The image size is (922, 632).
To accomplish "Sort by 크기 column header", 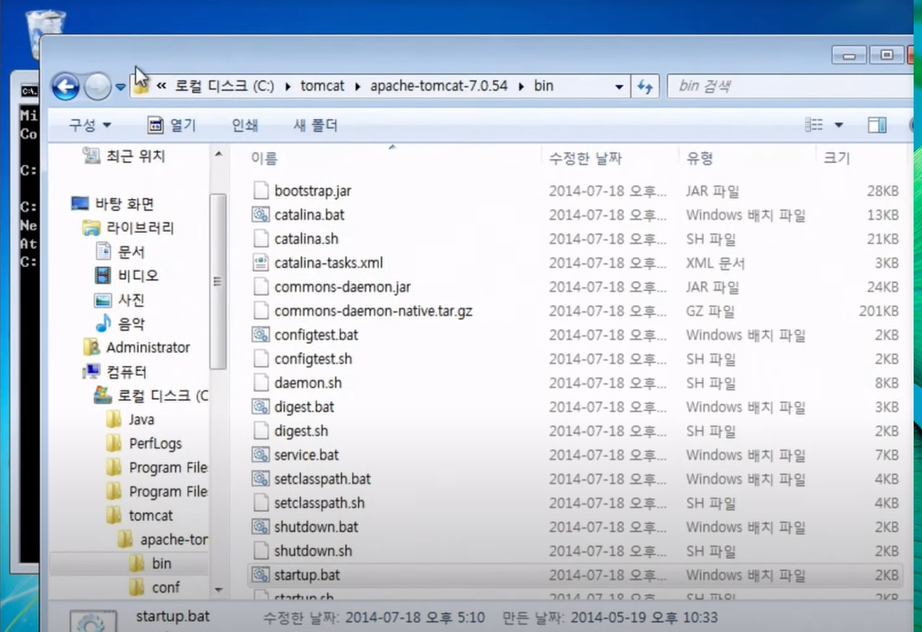I will click(x=837, y=158).
